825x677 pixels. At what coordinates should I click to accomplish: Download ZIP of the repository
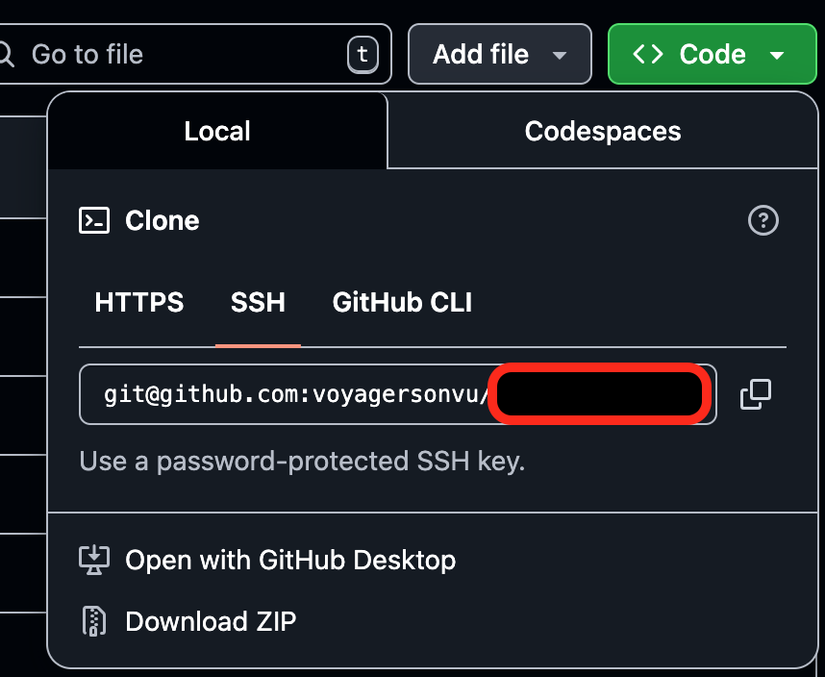tap(210, 621)
